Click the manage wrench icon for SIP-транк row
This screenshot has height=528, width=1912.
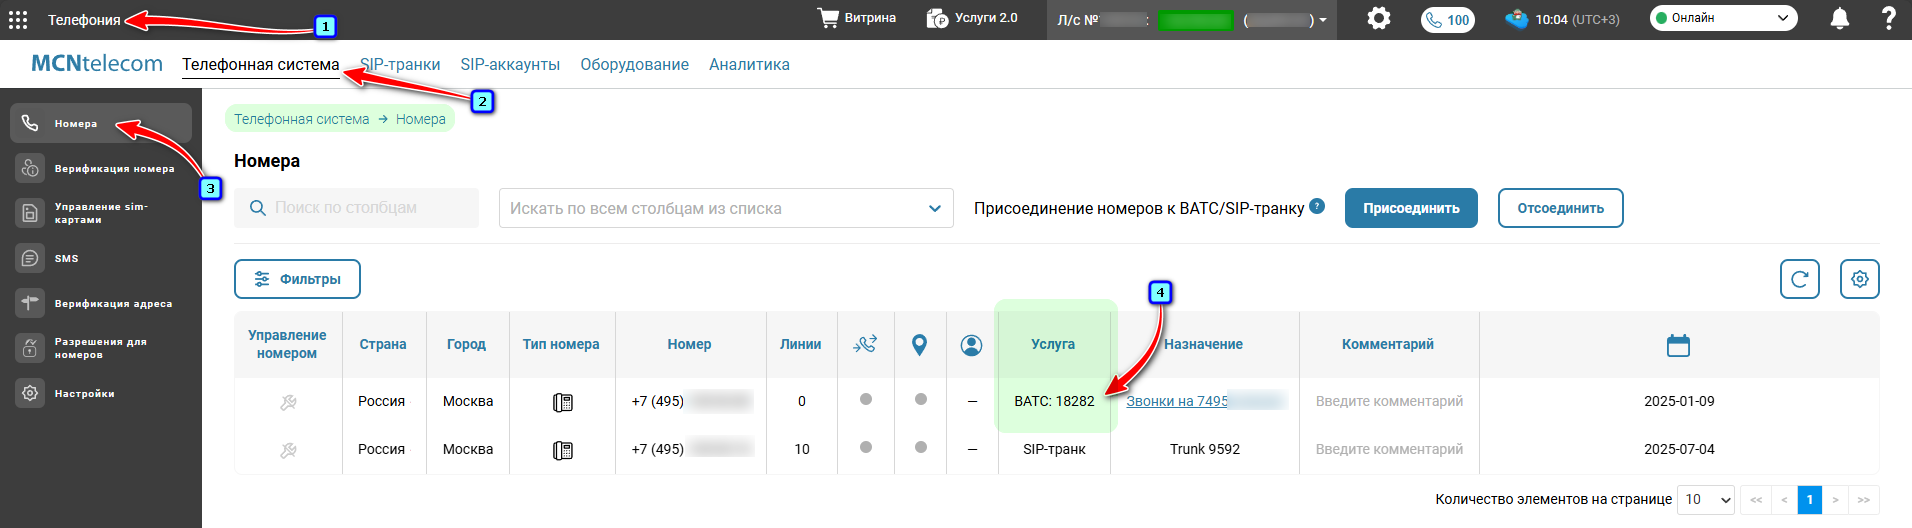[288, 450]
